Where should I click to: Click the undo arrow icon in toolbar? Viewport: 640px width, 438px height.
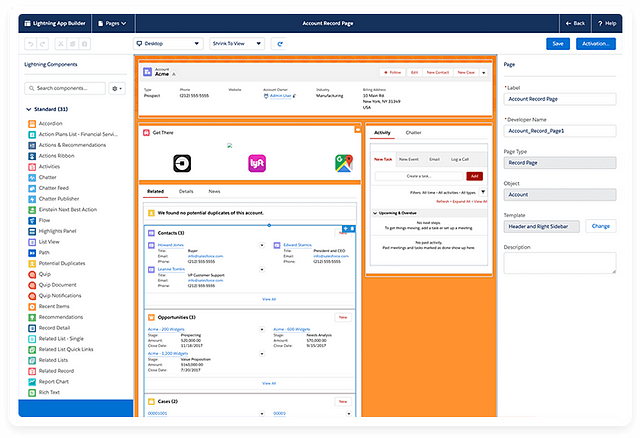pyautogui.click(x=31, y=44)
